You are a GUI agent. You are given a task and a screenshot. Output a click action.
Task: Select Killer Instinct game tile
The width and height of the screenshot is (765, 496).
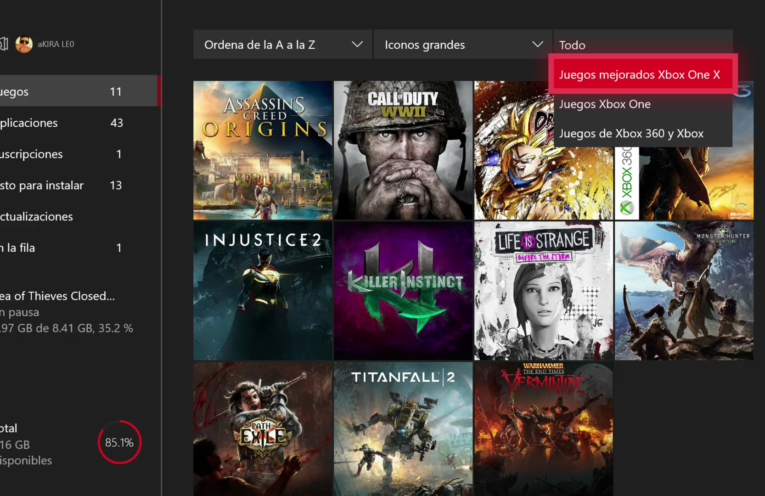pos(403,291)
